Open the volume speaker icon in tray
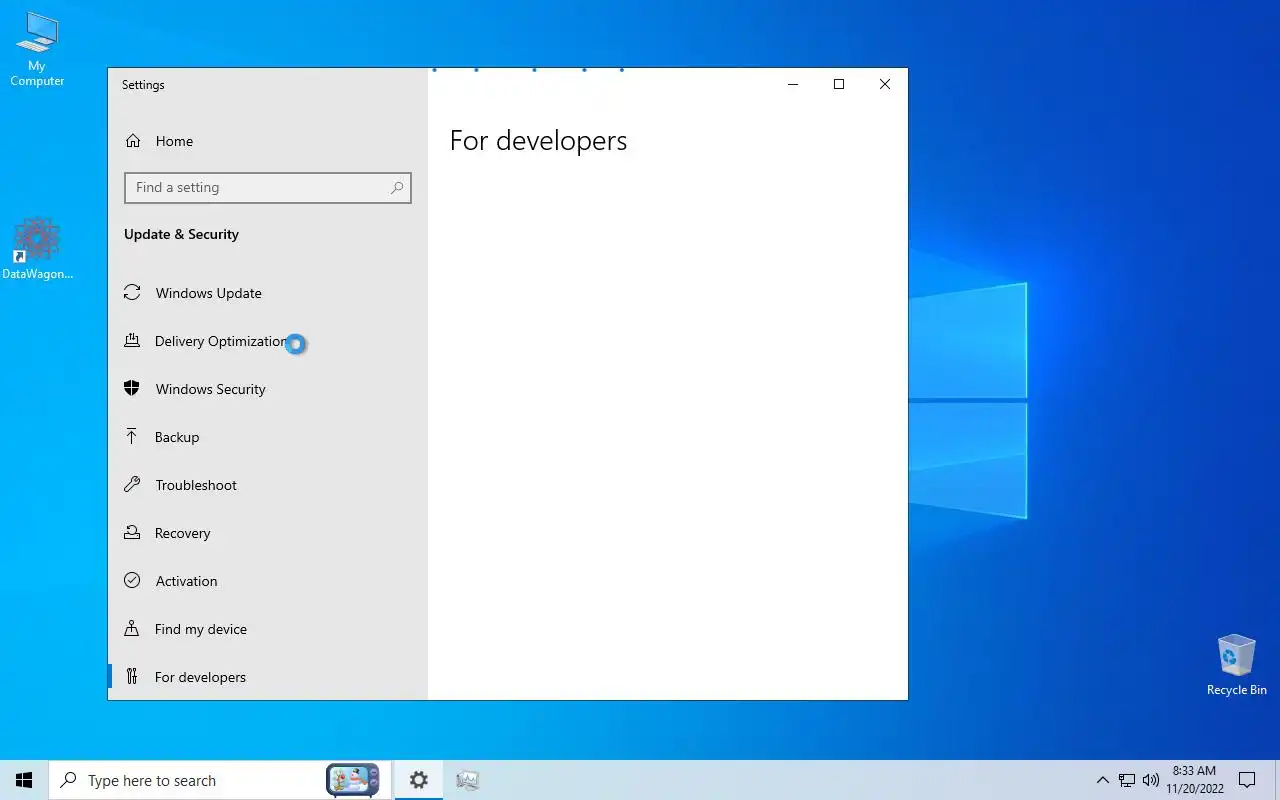The width and height of the screenshot is (1280, 800). click(1151, 780)
